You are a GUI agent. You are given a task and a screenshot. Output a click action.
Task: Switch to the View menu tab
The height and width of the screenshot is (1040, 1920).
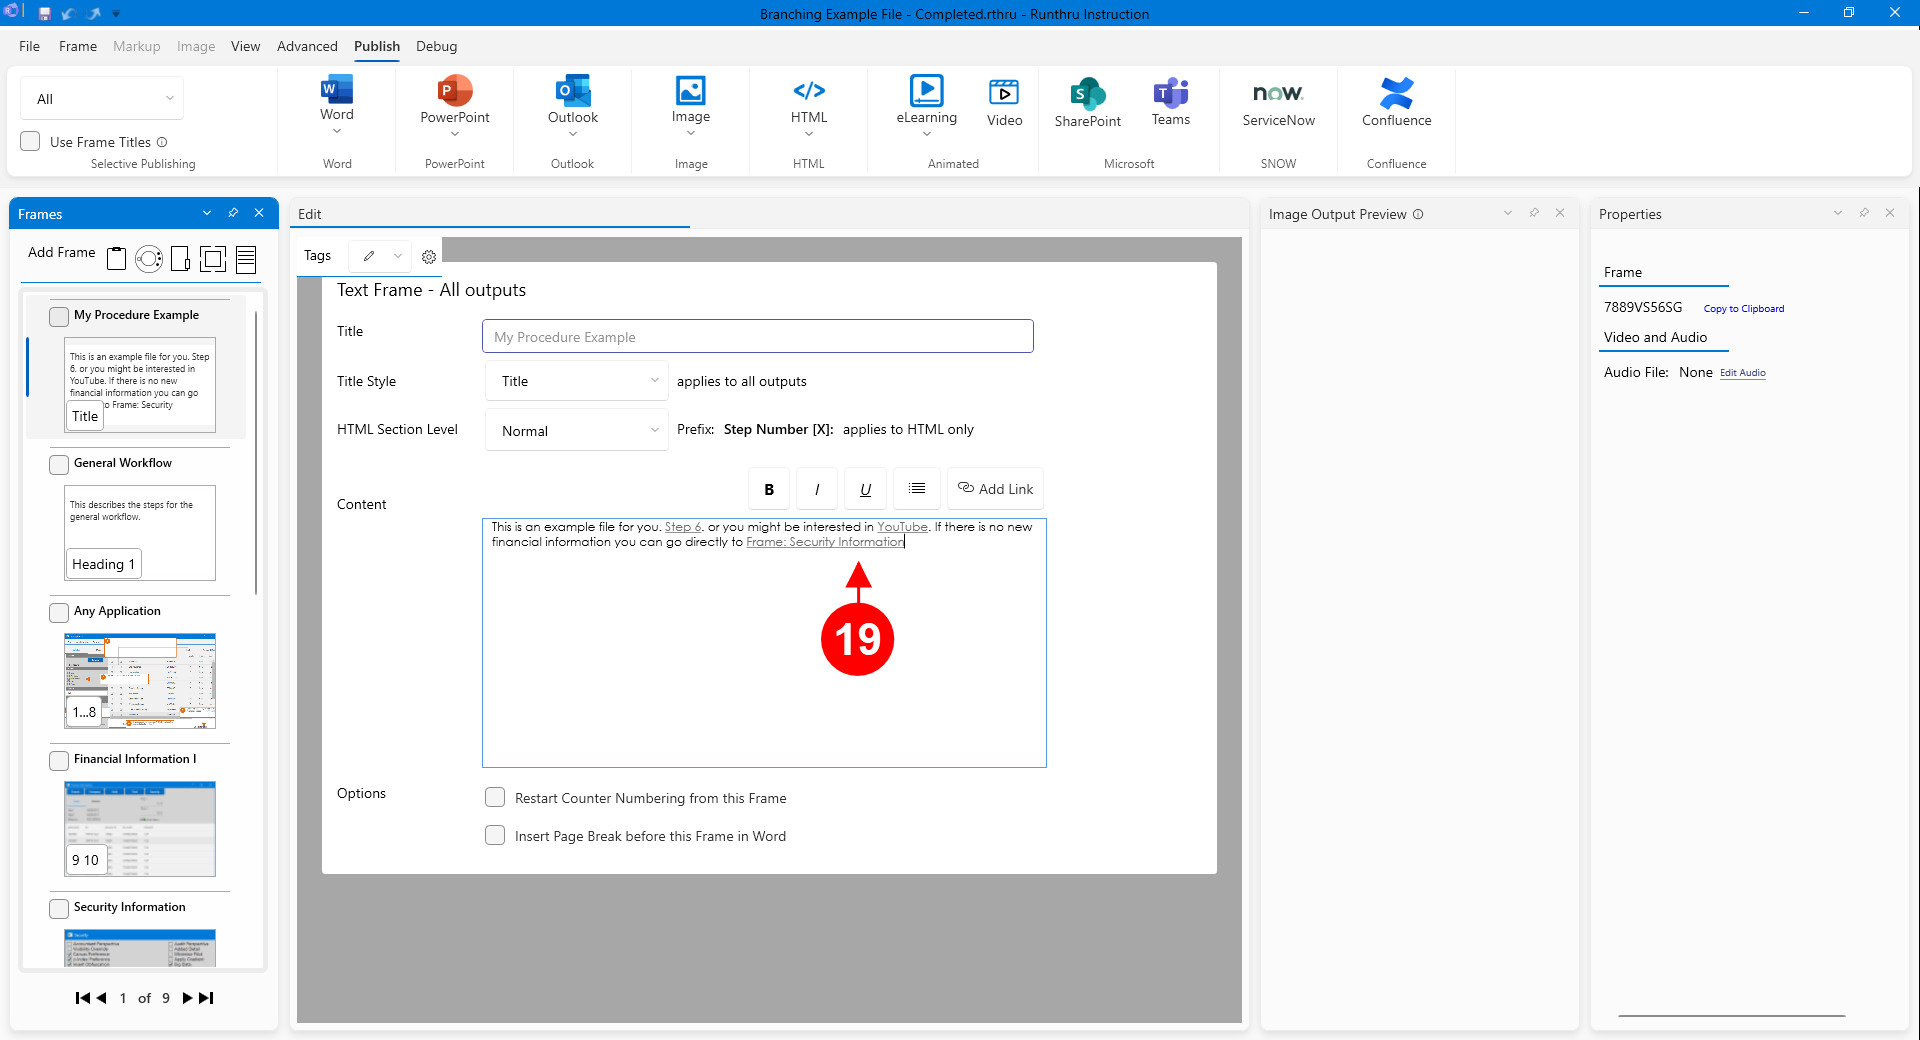click(245, 46)
